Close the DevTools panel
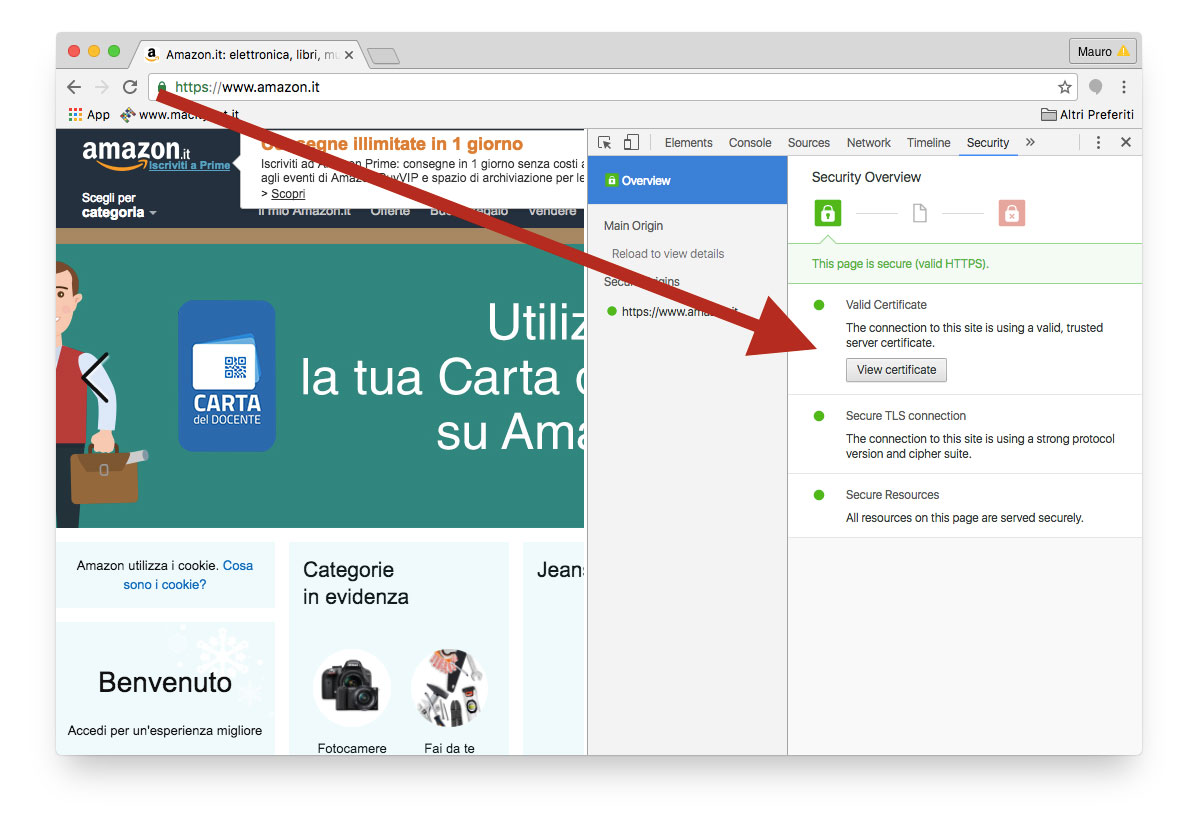Image resolution: width=1198 pixels, height=835 pixels. click(1125, 142)
